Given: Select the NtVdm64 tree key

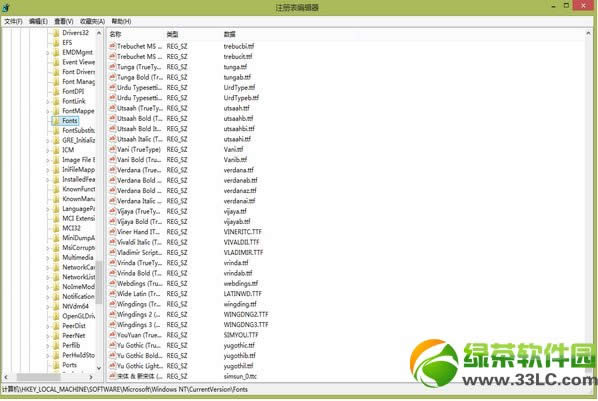Looking at the screenshot, I should click(x=75, y=306).
